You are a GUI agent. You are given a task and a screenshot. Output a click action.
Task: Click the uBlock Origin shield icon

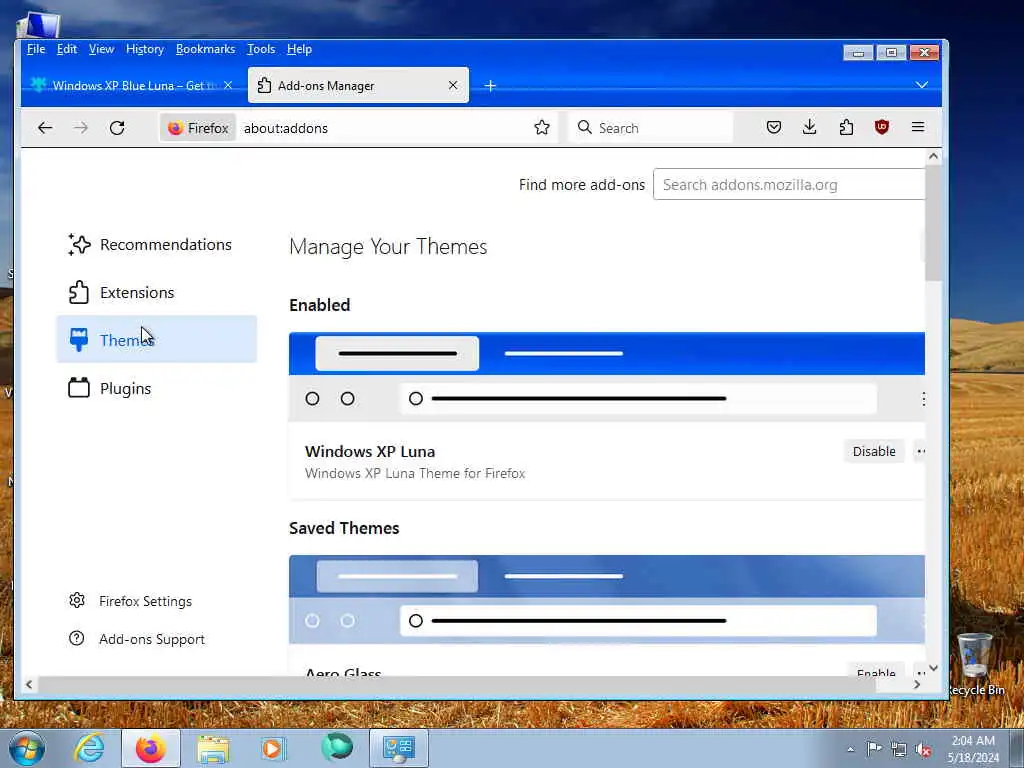tap(882, 127)
